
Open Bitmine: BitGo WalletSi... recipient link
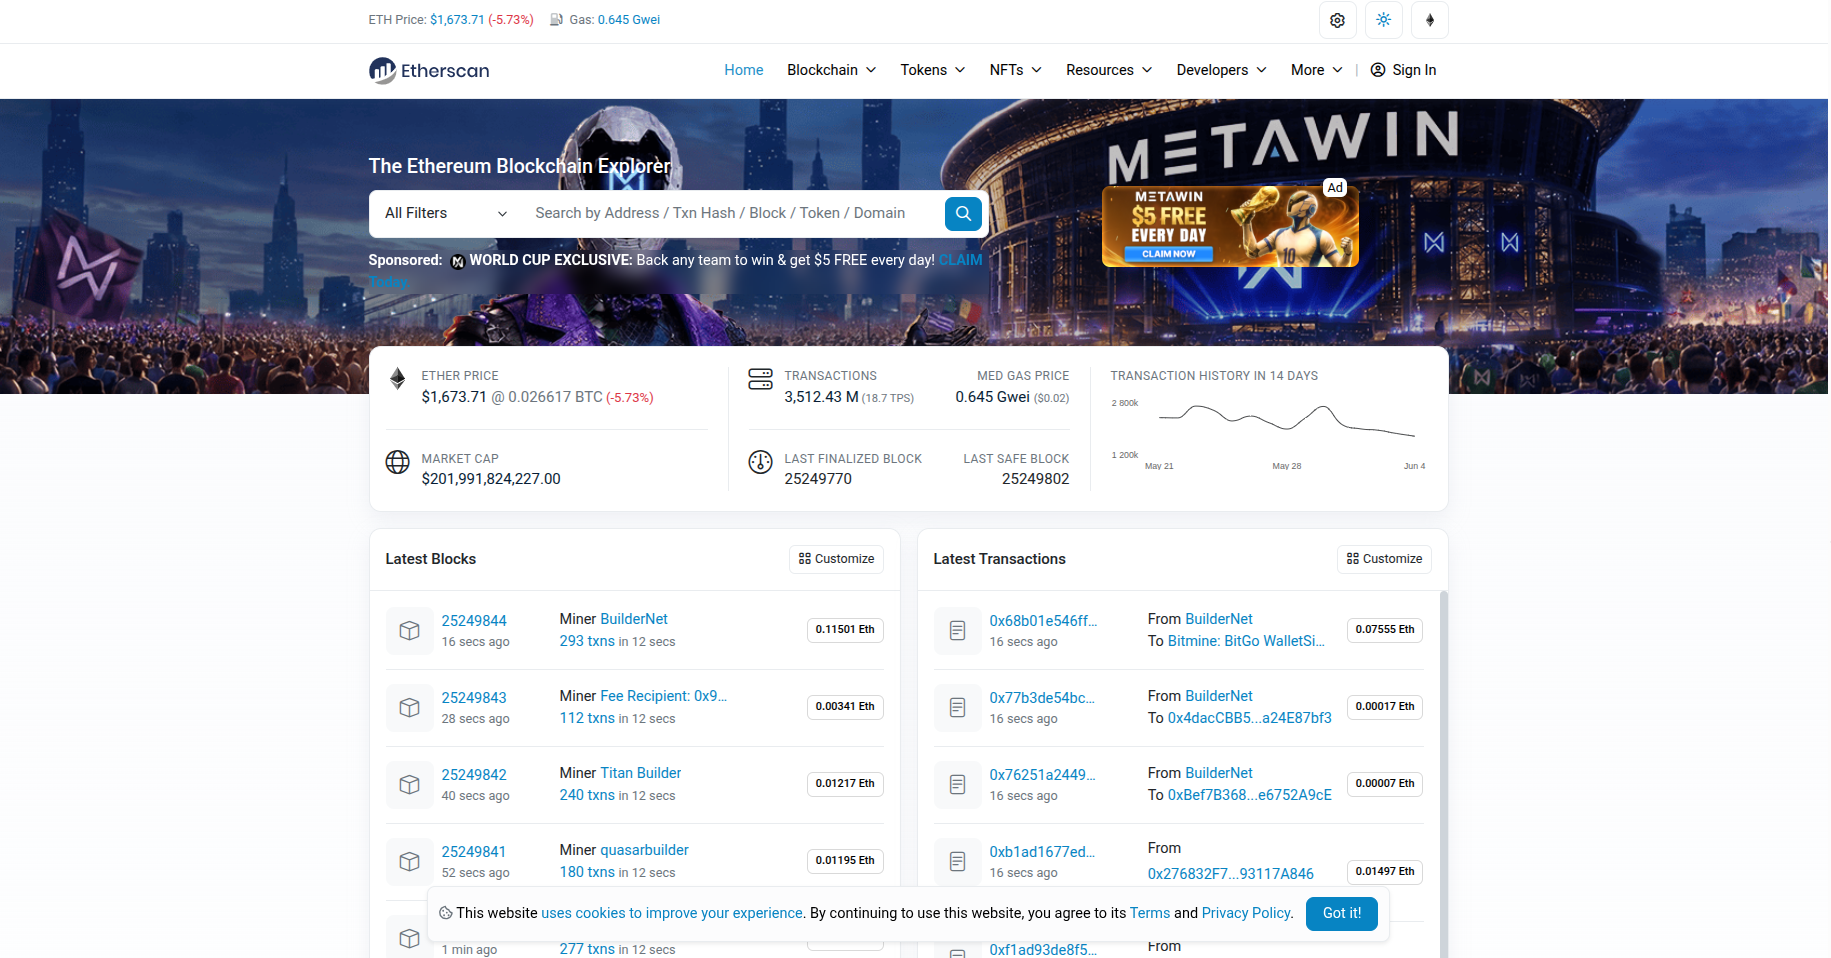tap(1246, 641)
